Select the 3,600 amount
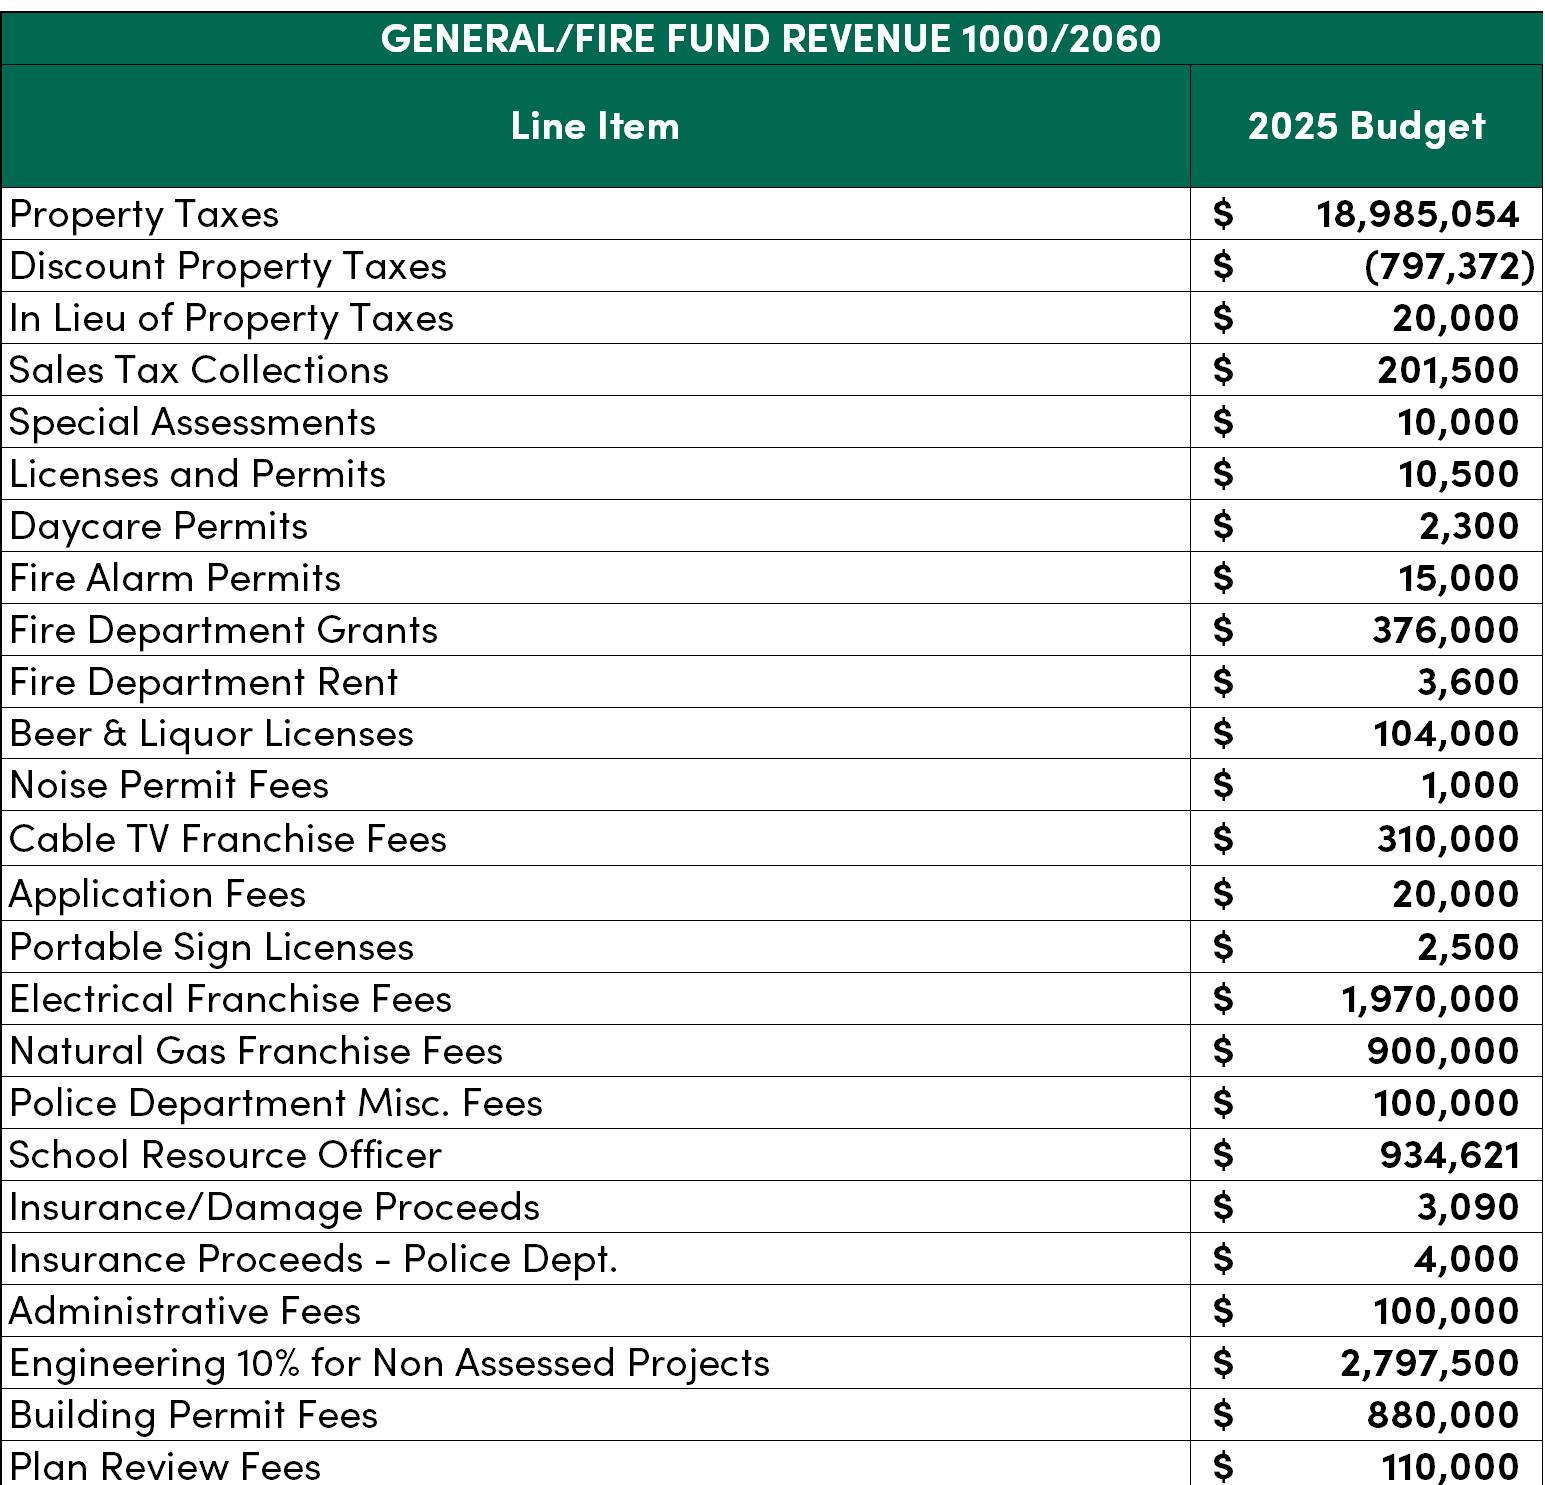Screen dimensions: 1545x1485 (1468, 682)
